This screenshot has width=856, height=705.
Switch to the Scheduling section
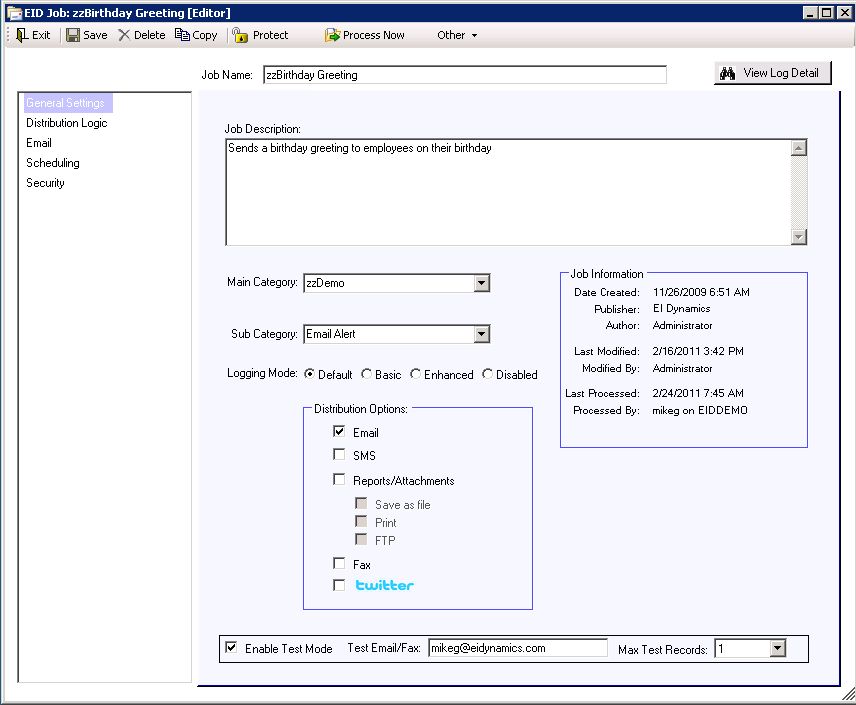[x=53, y=163]
